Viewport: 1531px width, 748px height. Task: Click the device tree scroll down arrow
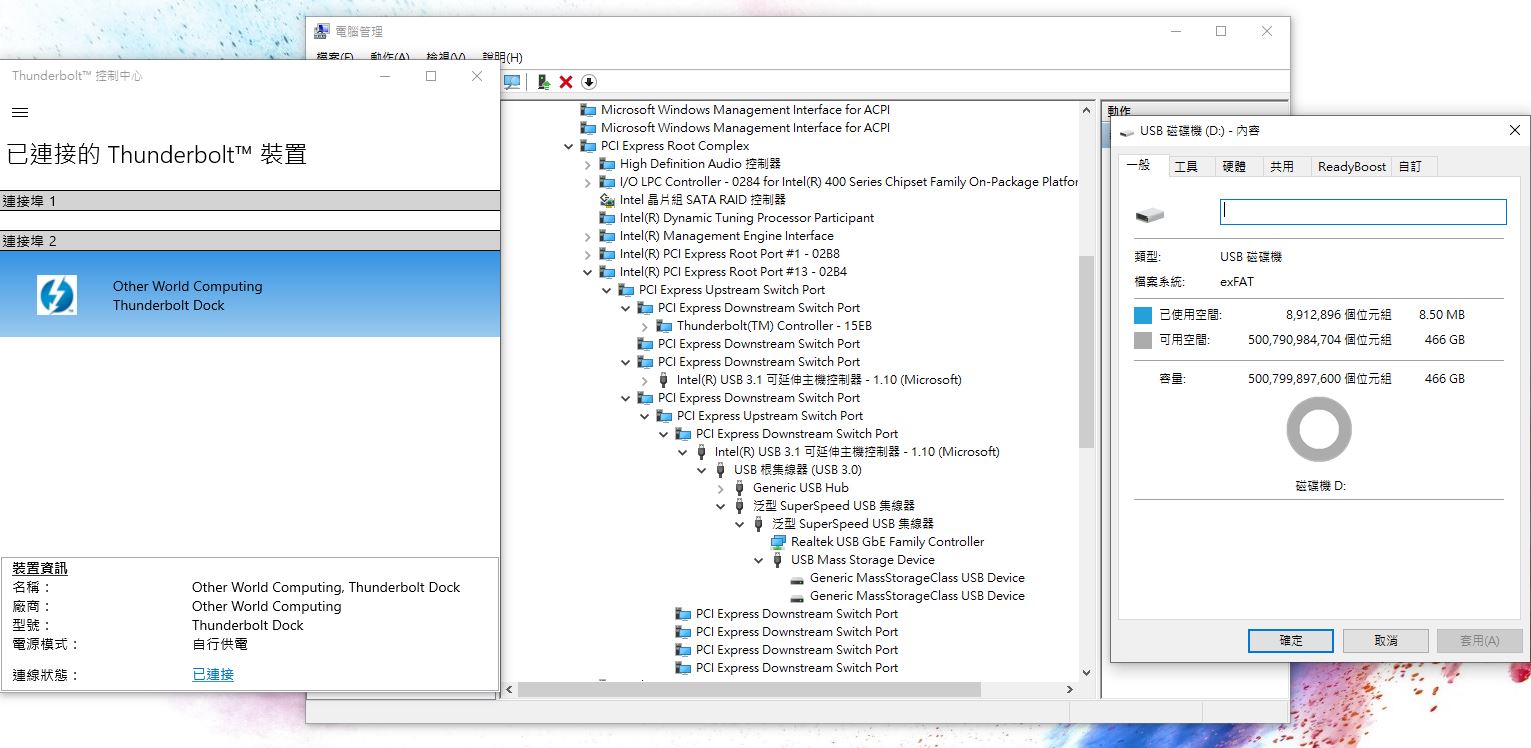point(1086,673)
